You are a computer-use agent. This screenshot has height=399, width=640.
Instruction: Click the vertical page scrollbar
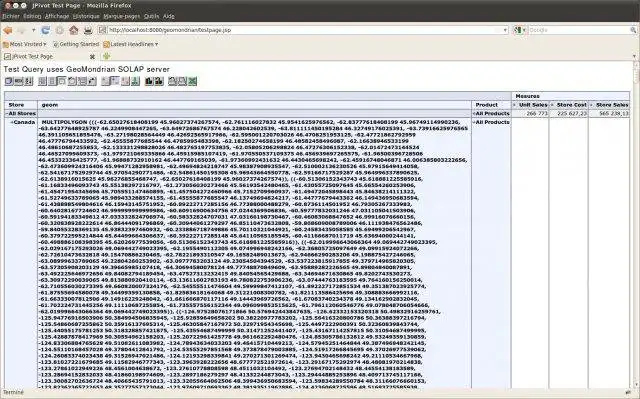tap(636, 224)
